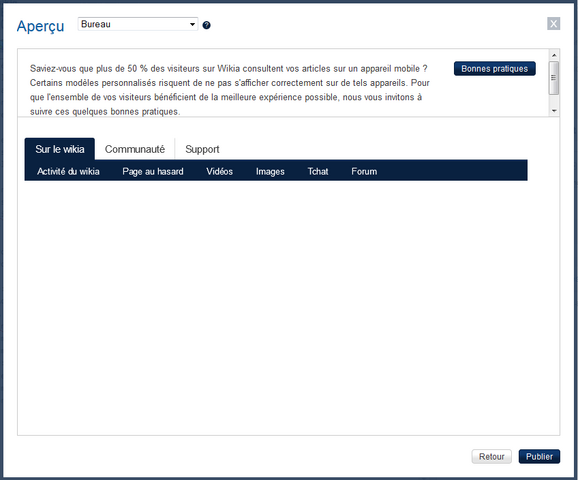The image size is (578, 480).
Task: Click the mobile visitors notice text
Action: tap(230, 90)
